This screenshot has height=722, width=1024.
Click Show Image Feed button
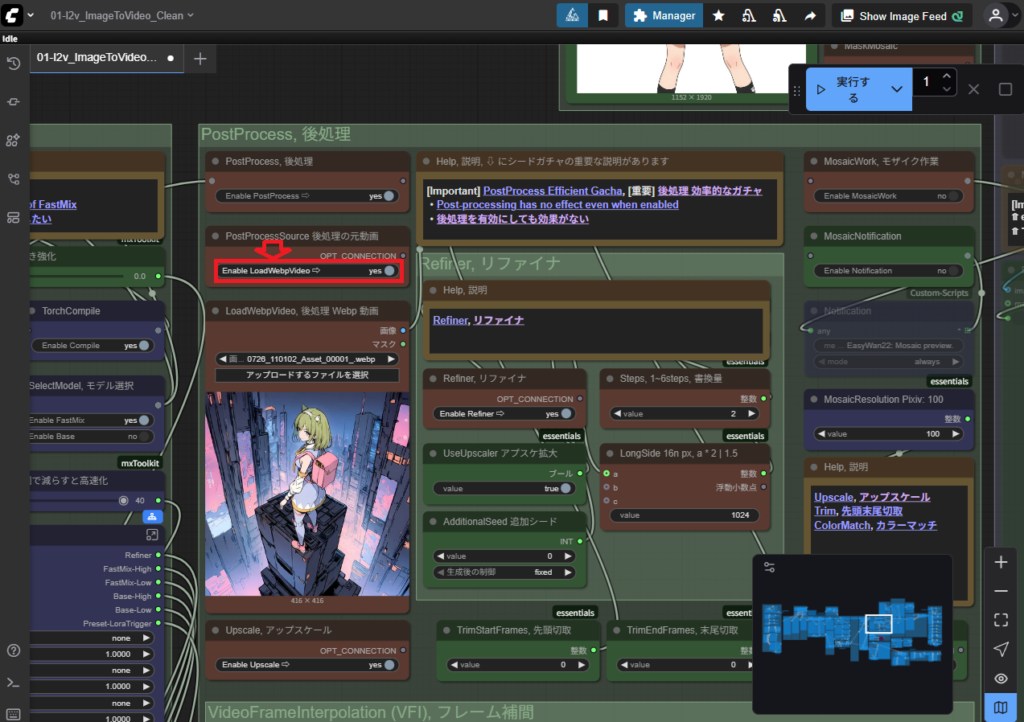902,16
